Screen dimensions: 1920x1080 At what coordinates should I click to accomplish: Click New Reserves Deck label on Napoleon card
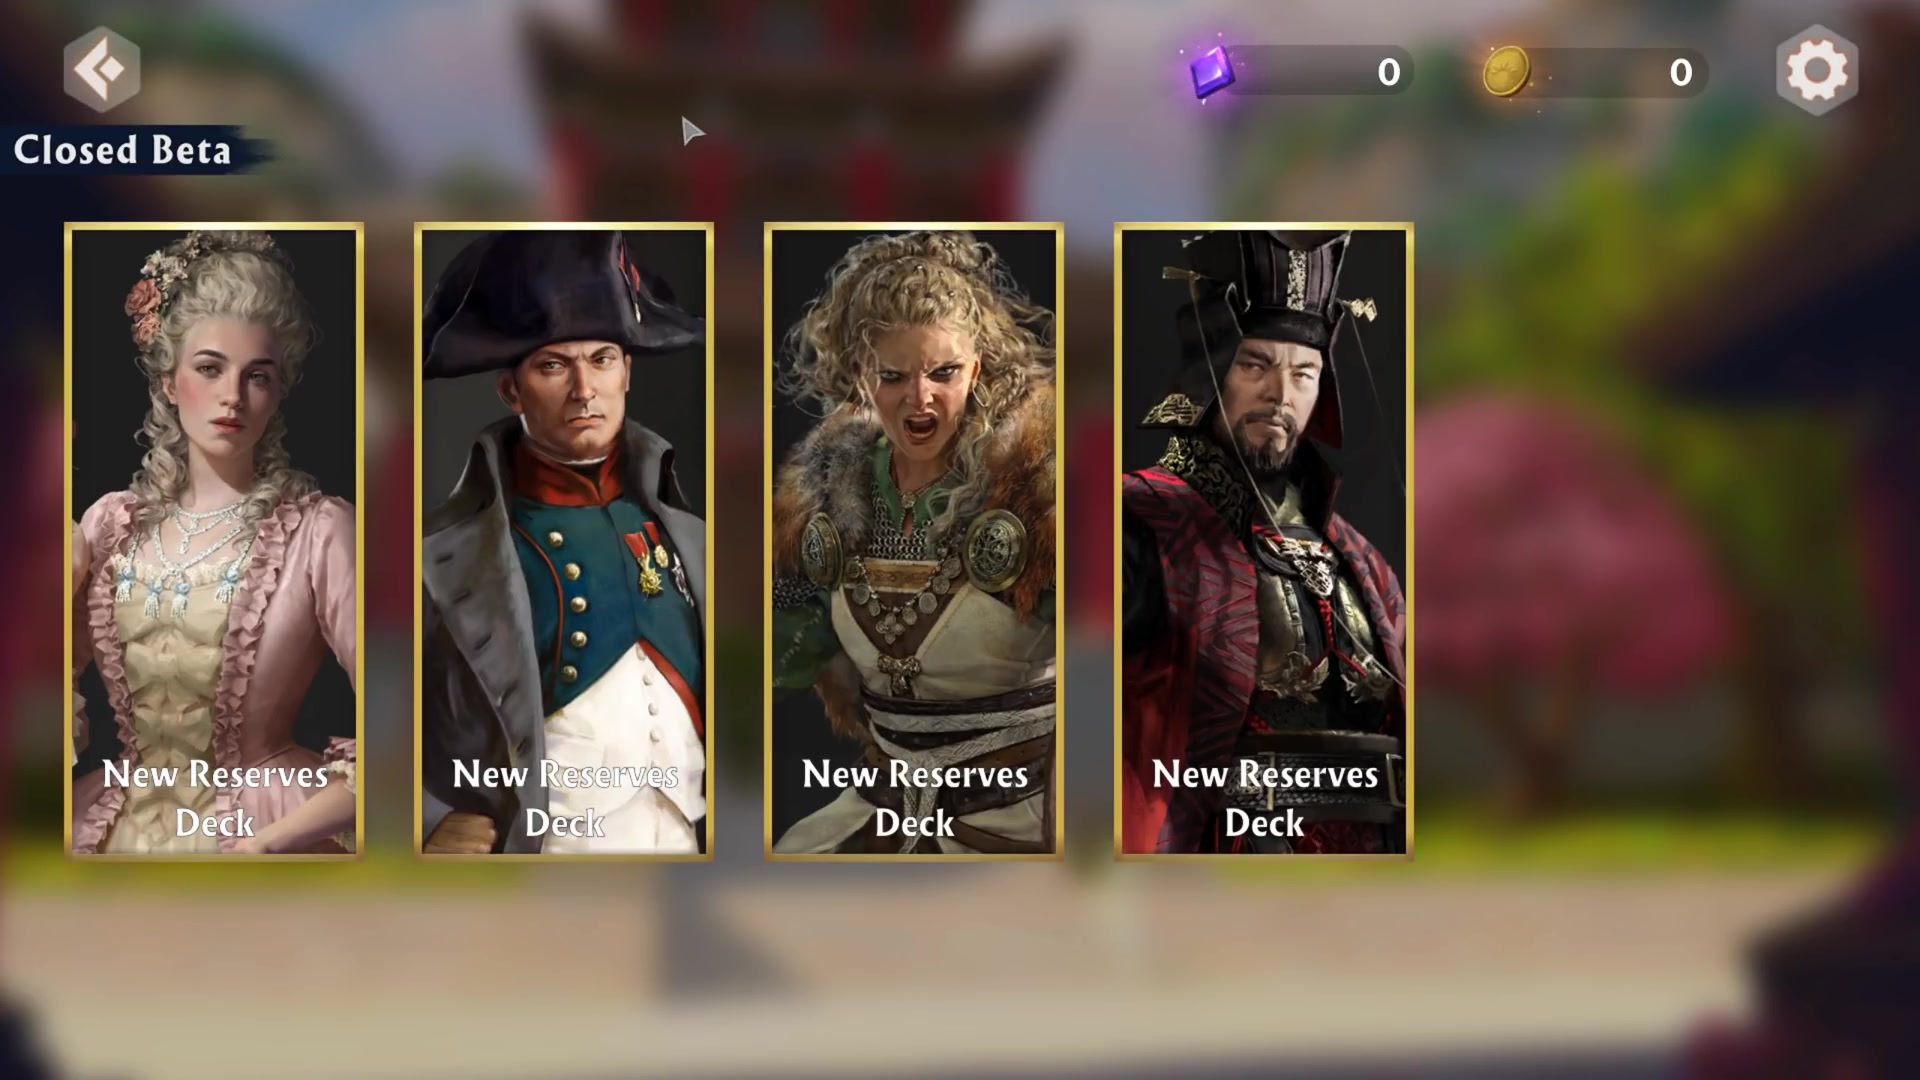565,798
